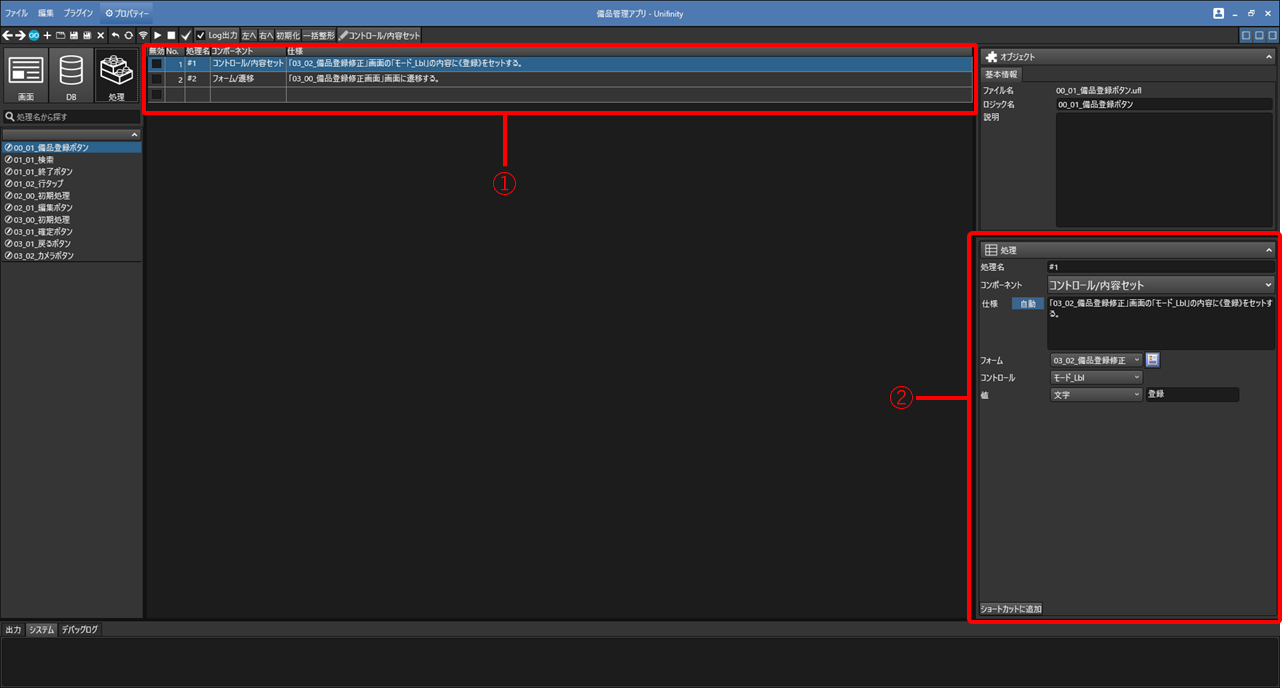Screen dimensions: 1282x688
Task: Click the 一括整形 toolbar button
Action: tap(319, 35)
